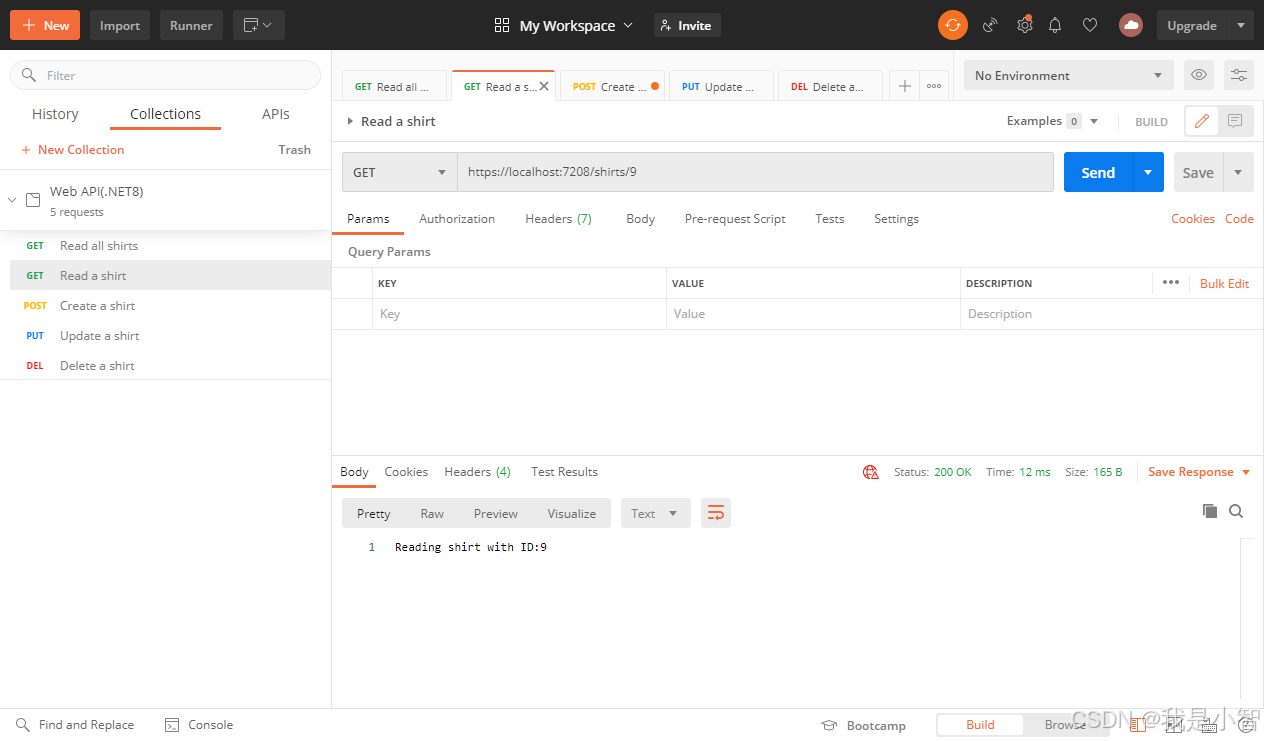The image size is (1264, 741).
Task: Open manage environments sliders icon
Action: pos(1238,75)
